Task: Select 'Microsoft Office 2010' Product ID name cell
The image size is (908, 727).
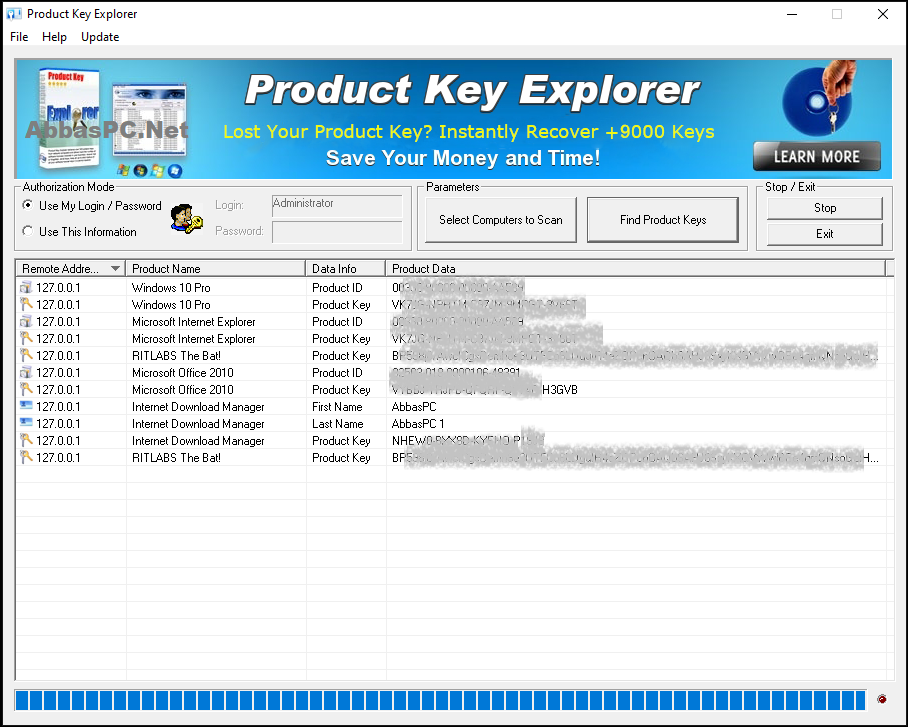Action: point(182,372)
